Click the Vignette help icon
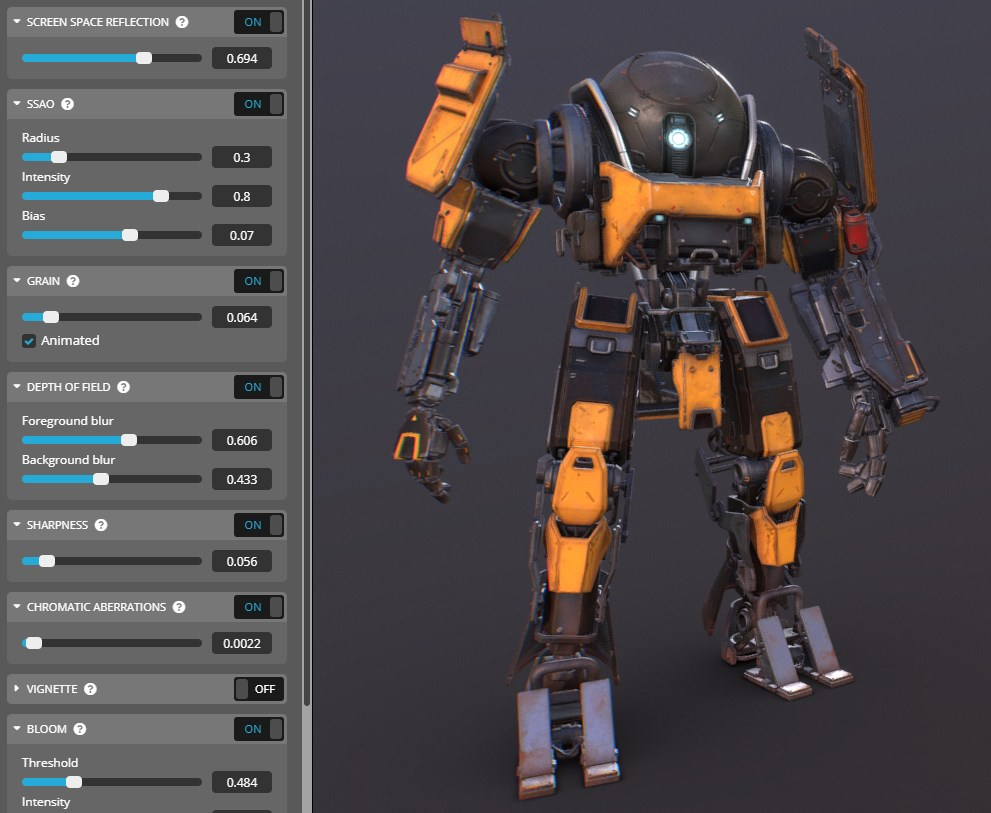 click(90, 689)
